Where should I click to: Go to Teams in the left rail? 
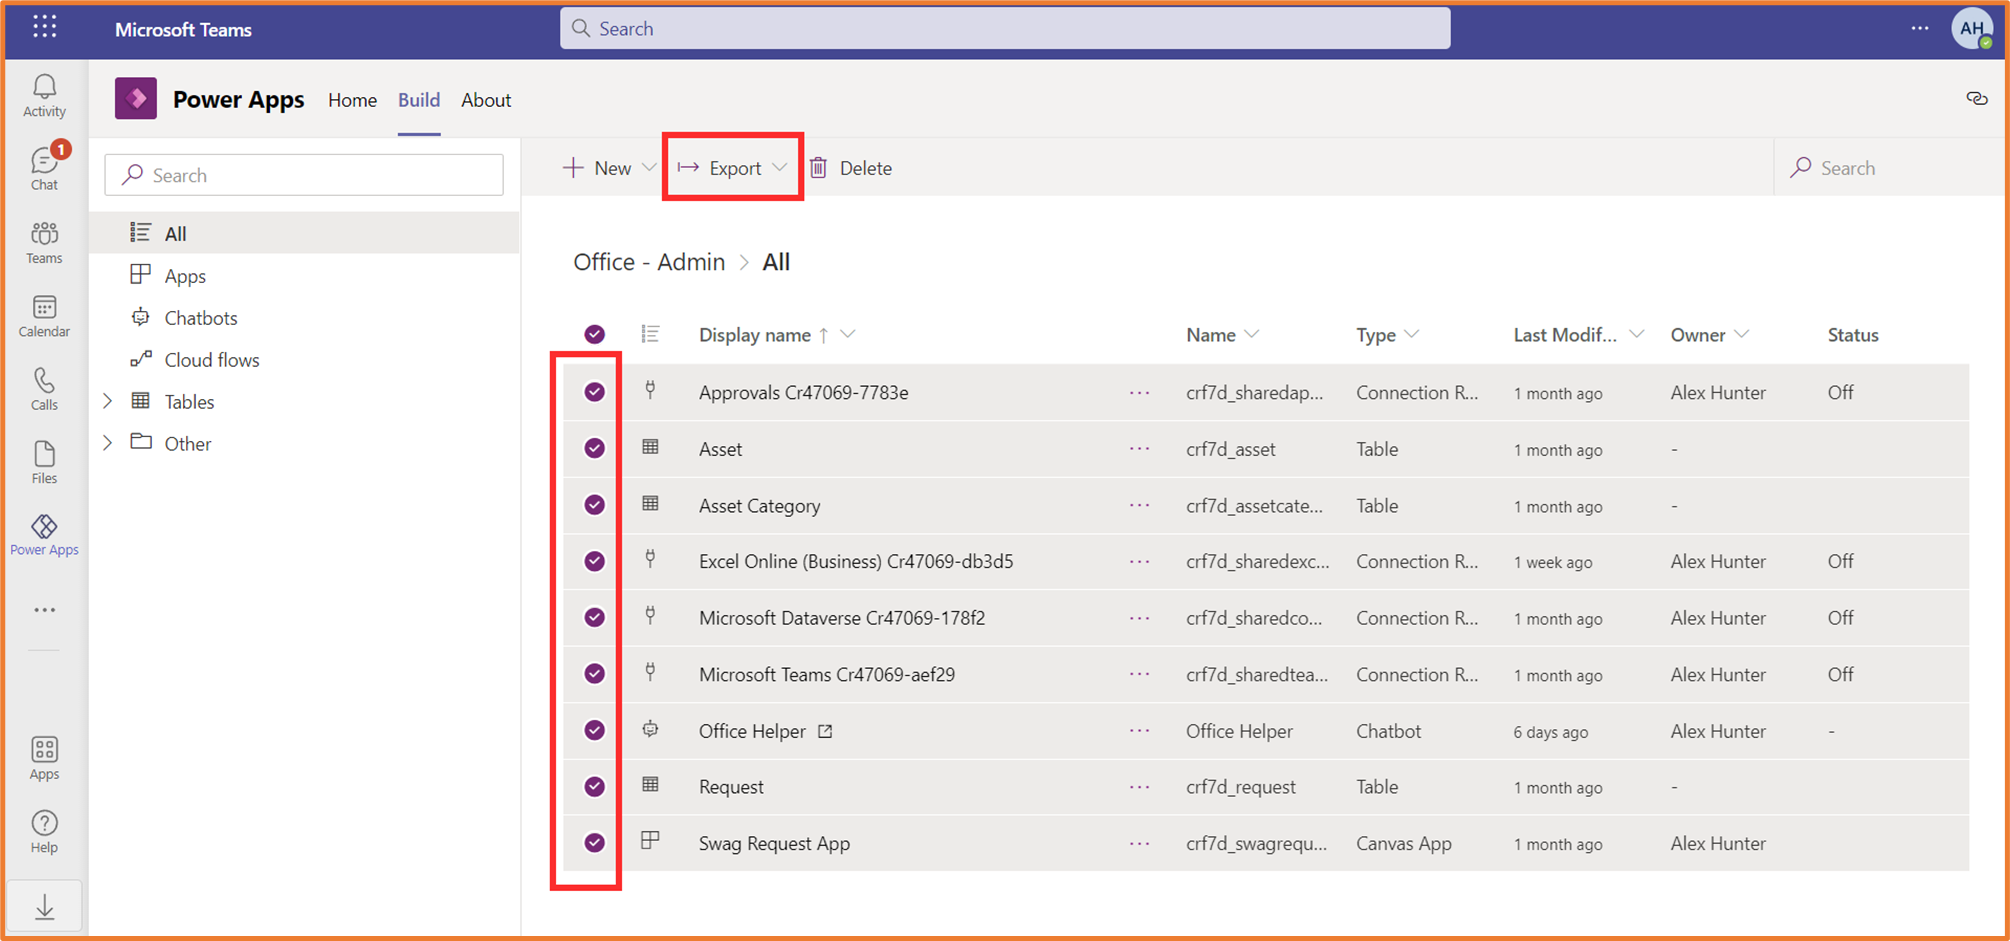(x=44, y=242)
